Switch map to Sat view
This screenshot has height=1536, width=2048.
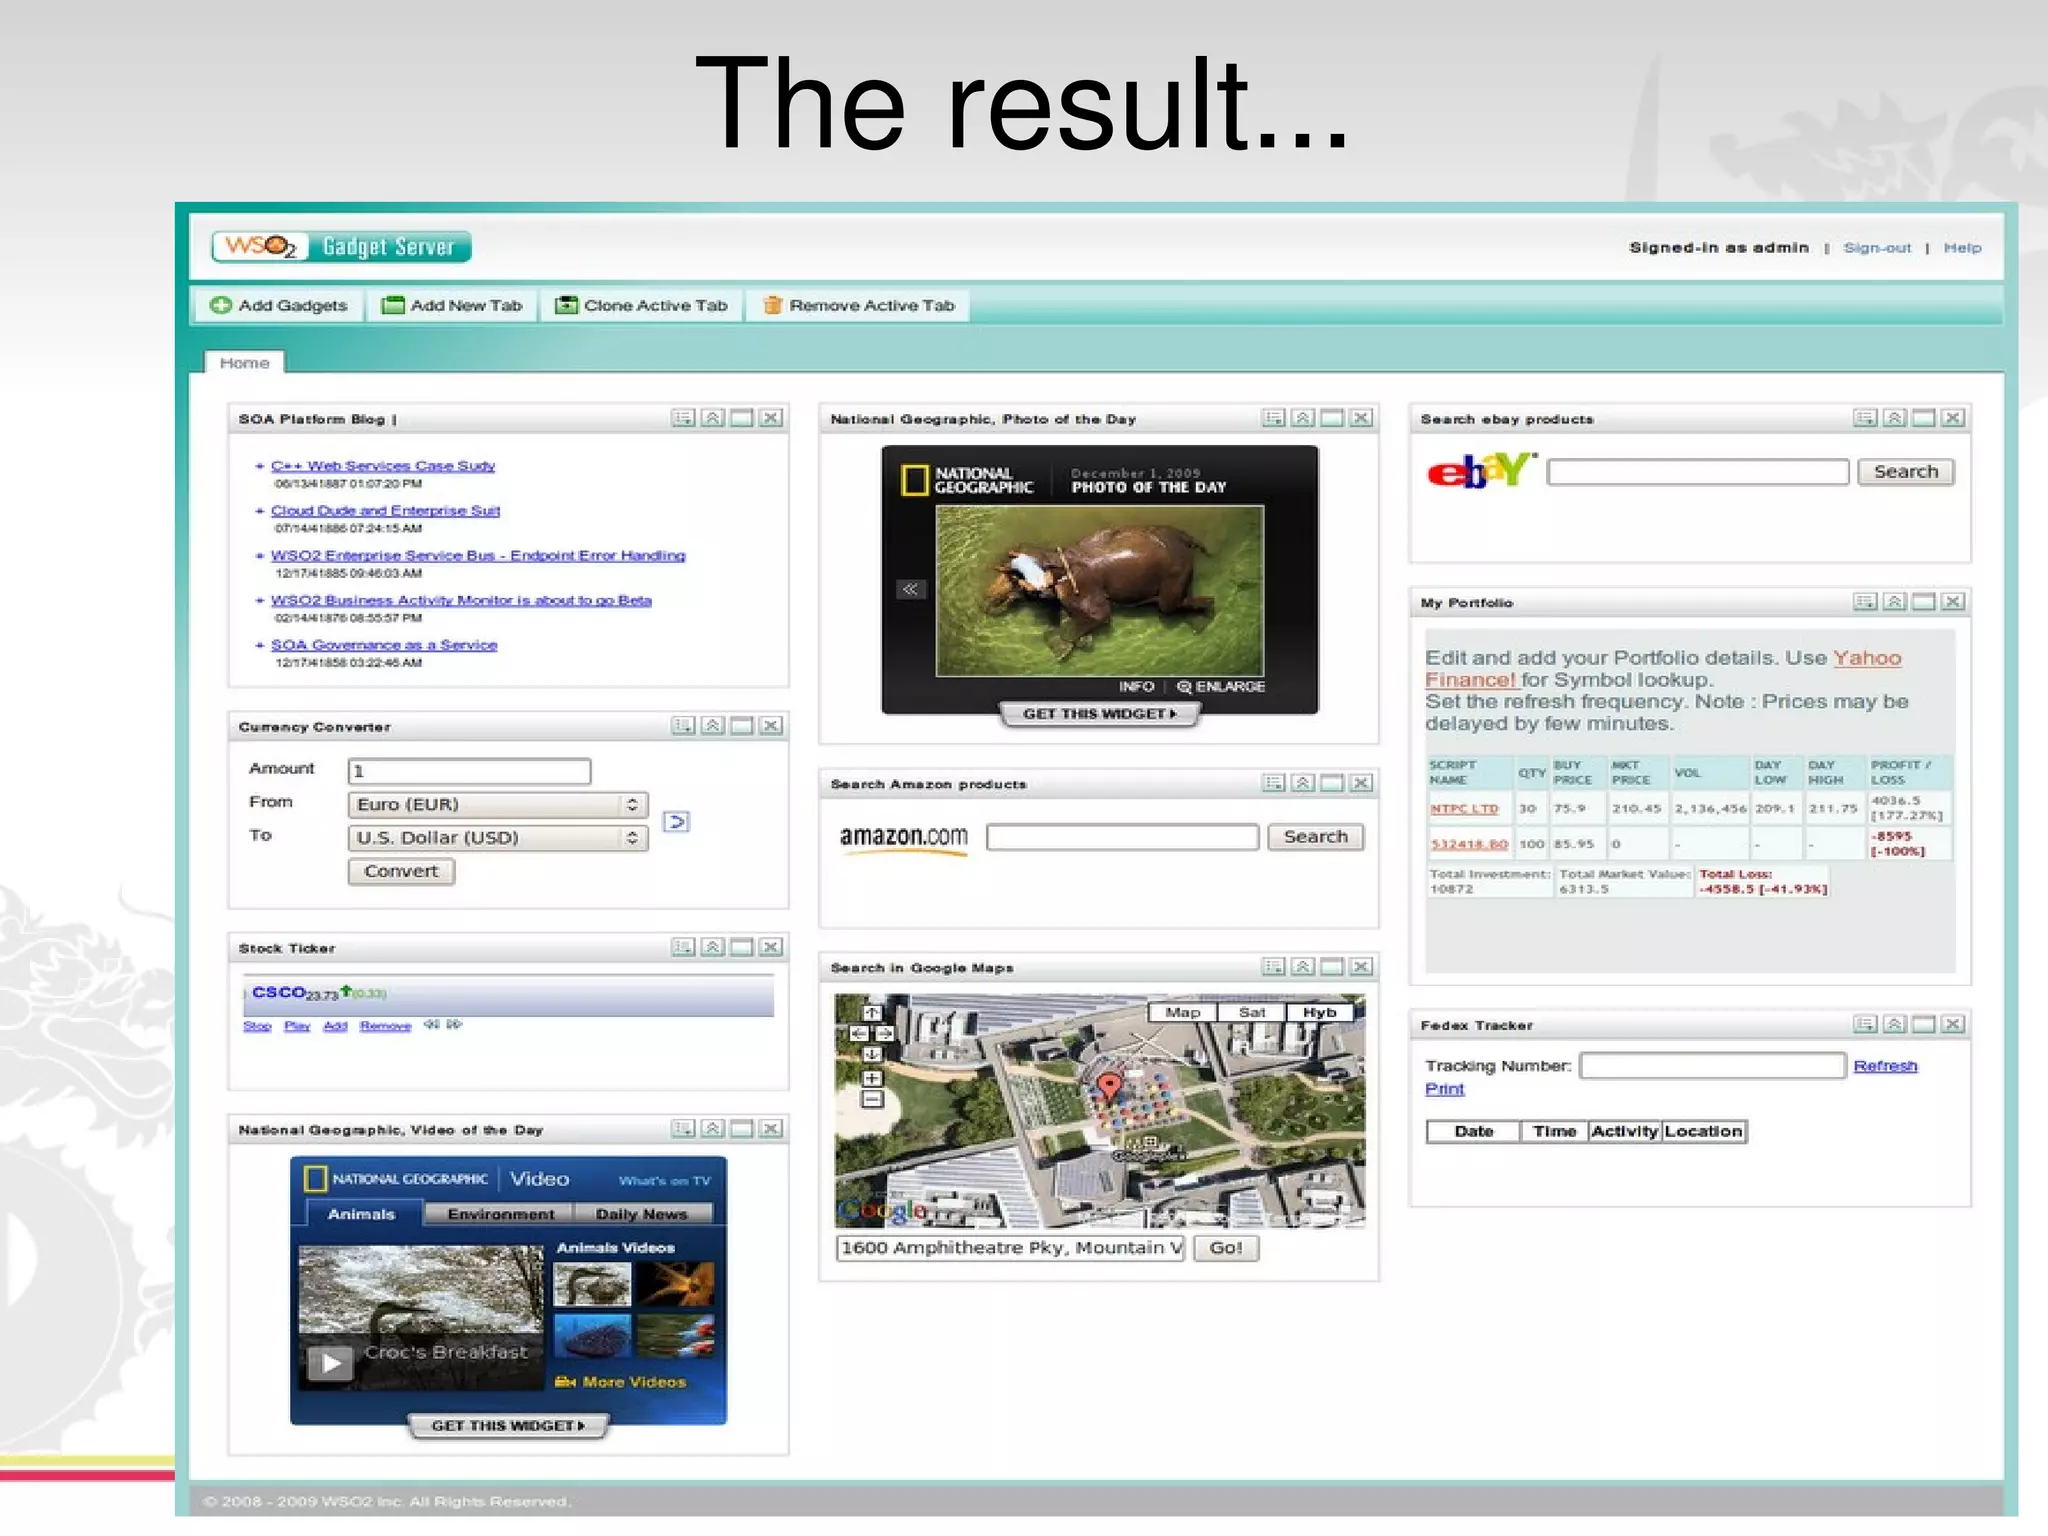coord(1251,1012)
